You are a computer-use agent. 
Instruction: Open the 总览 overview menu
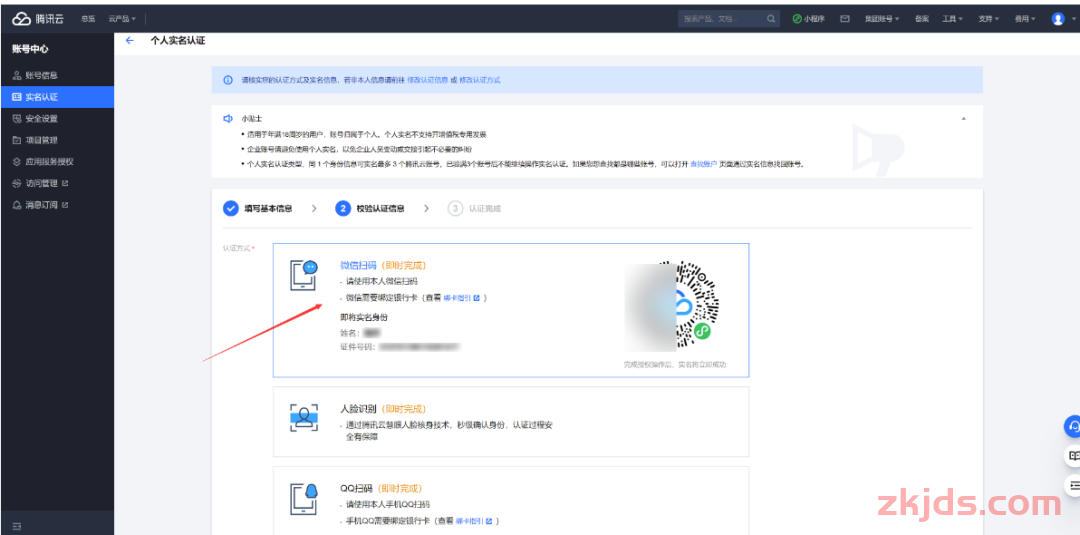click(88, 19)
